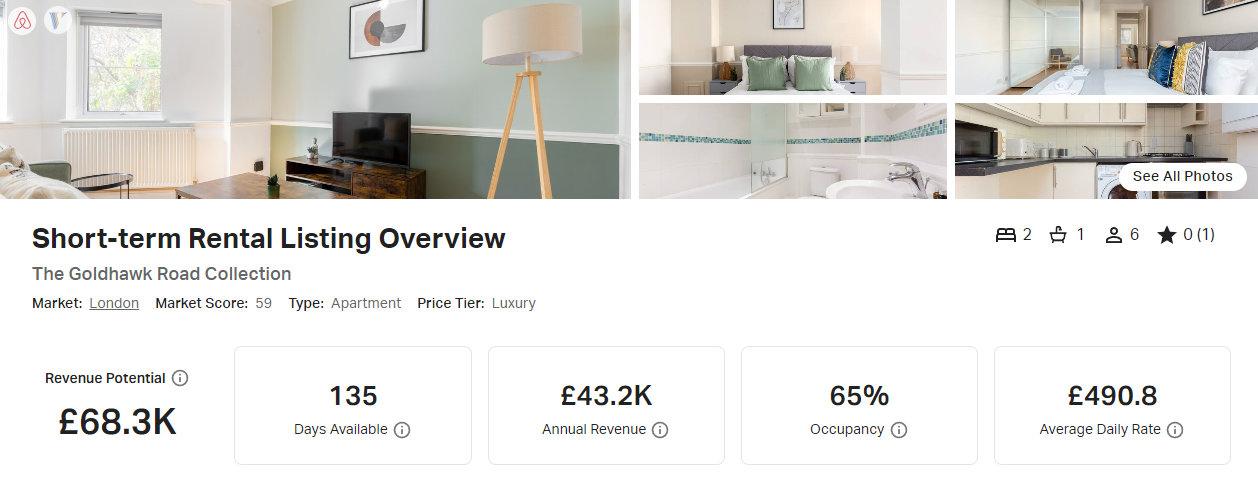Click the Vrbo logo icon
Screen dimensions: 1258x493
coord(57,21)
